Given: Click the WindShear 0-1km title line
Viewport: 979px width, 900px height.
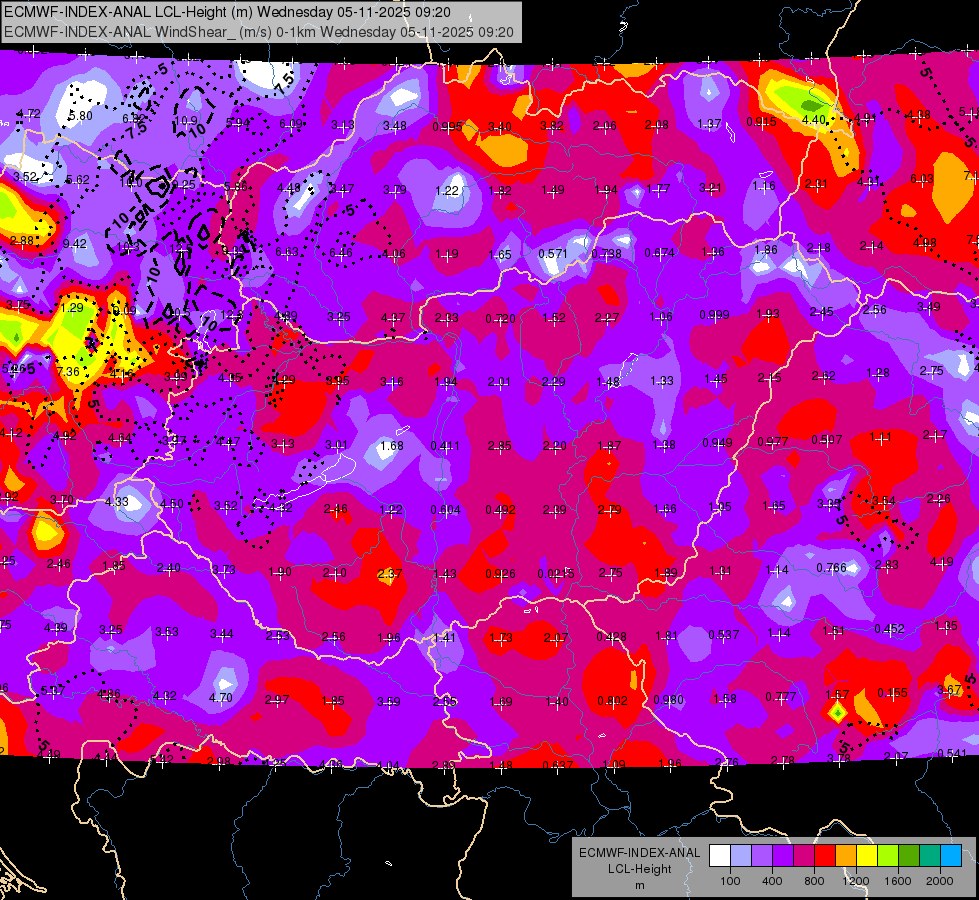Looking at the screenshot, I should click(x=259, y=32).
